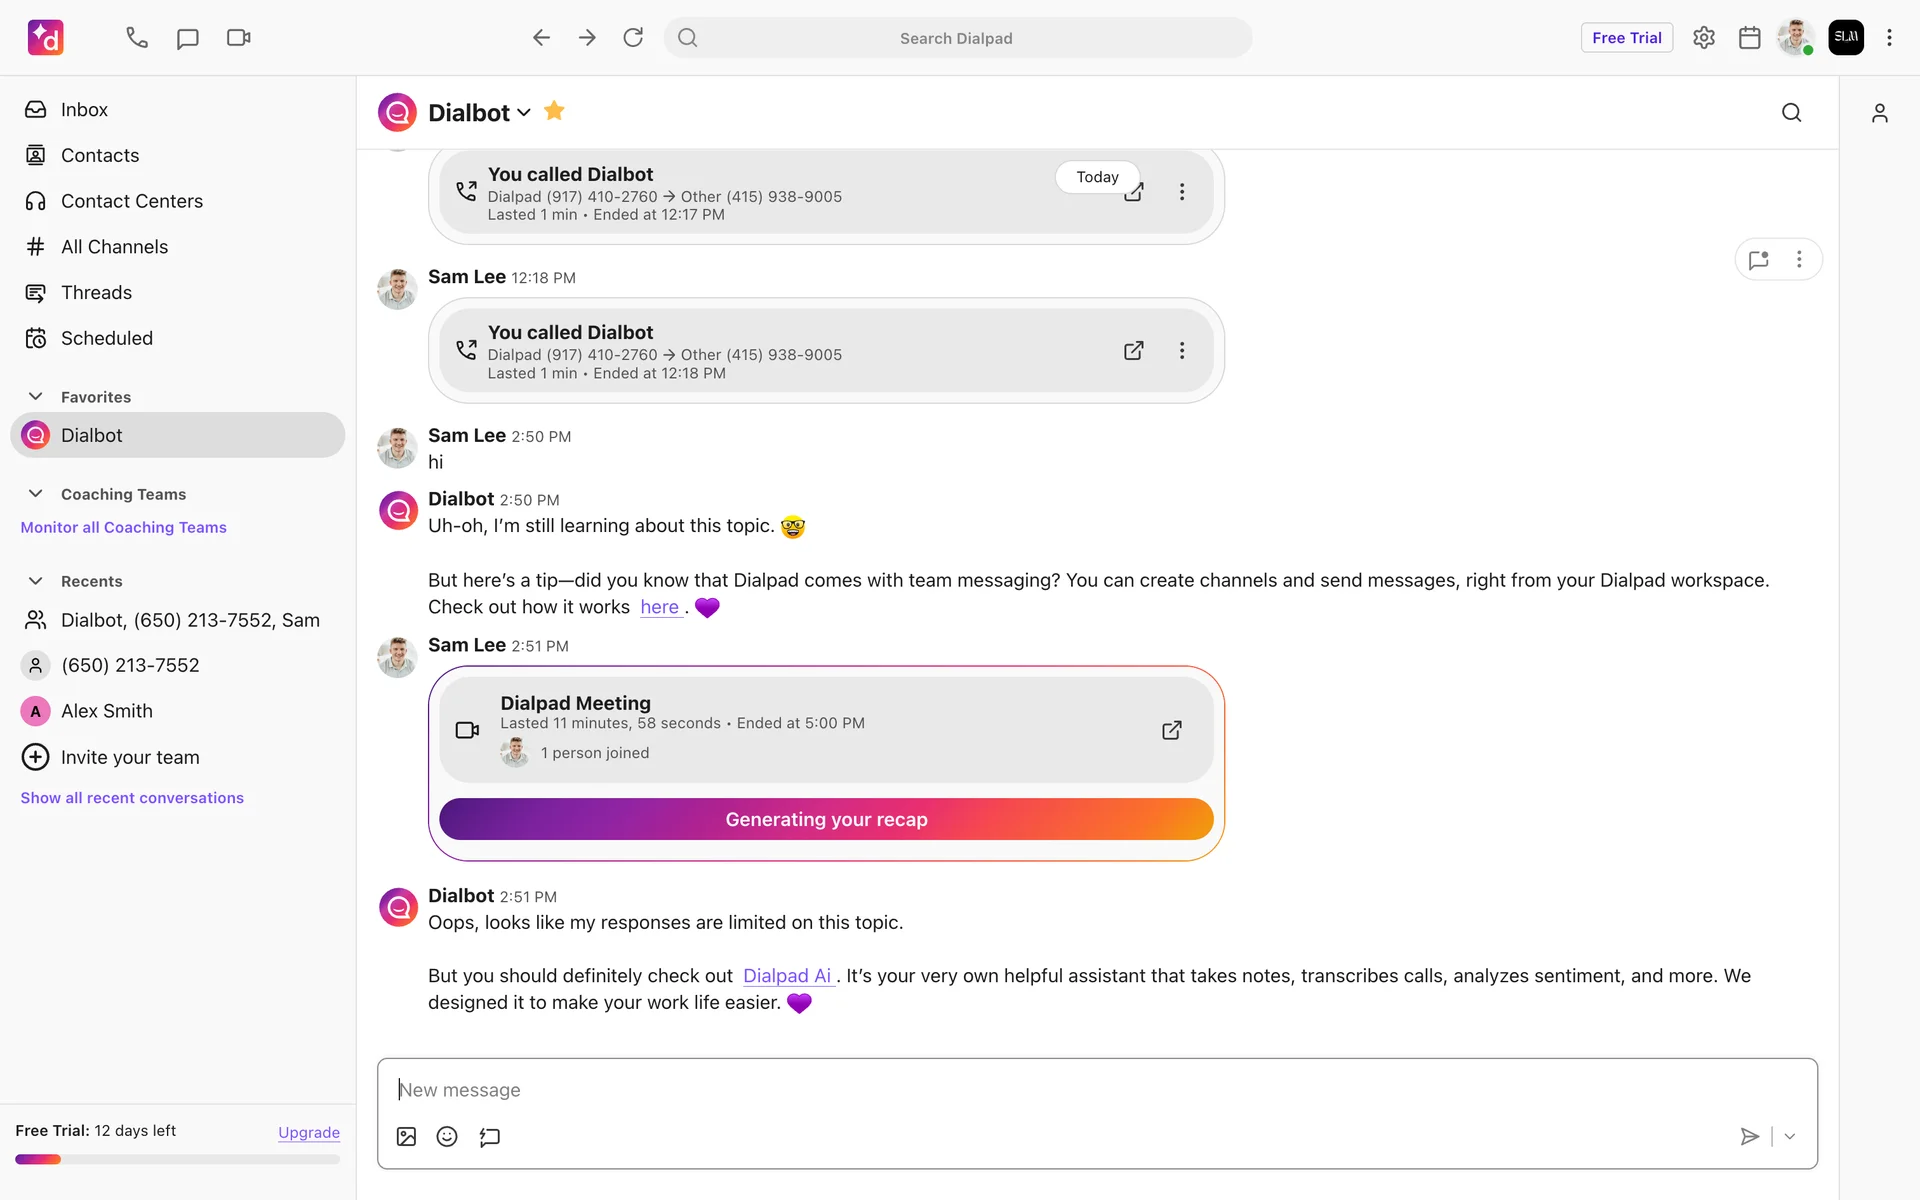Click the emoji picker icon
1920x1200 pixels.
pos(447,1137)
